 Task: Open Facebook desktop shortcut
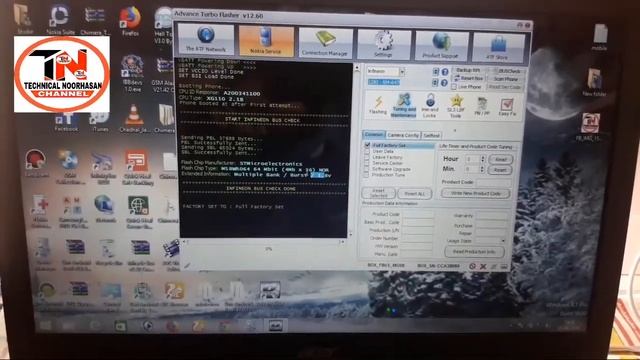[66, 122]
